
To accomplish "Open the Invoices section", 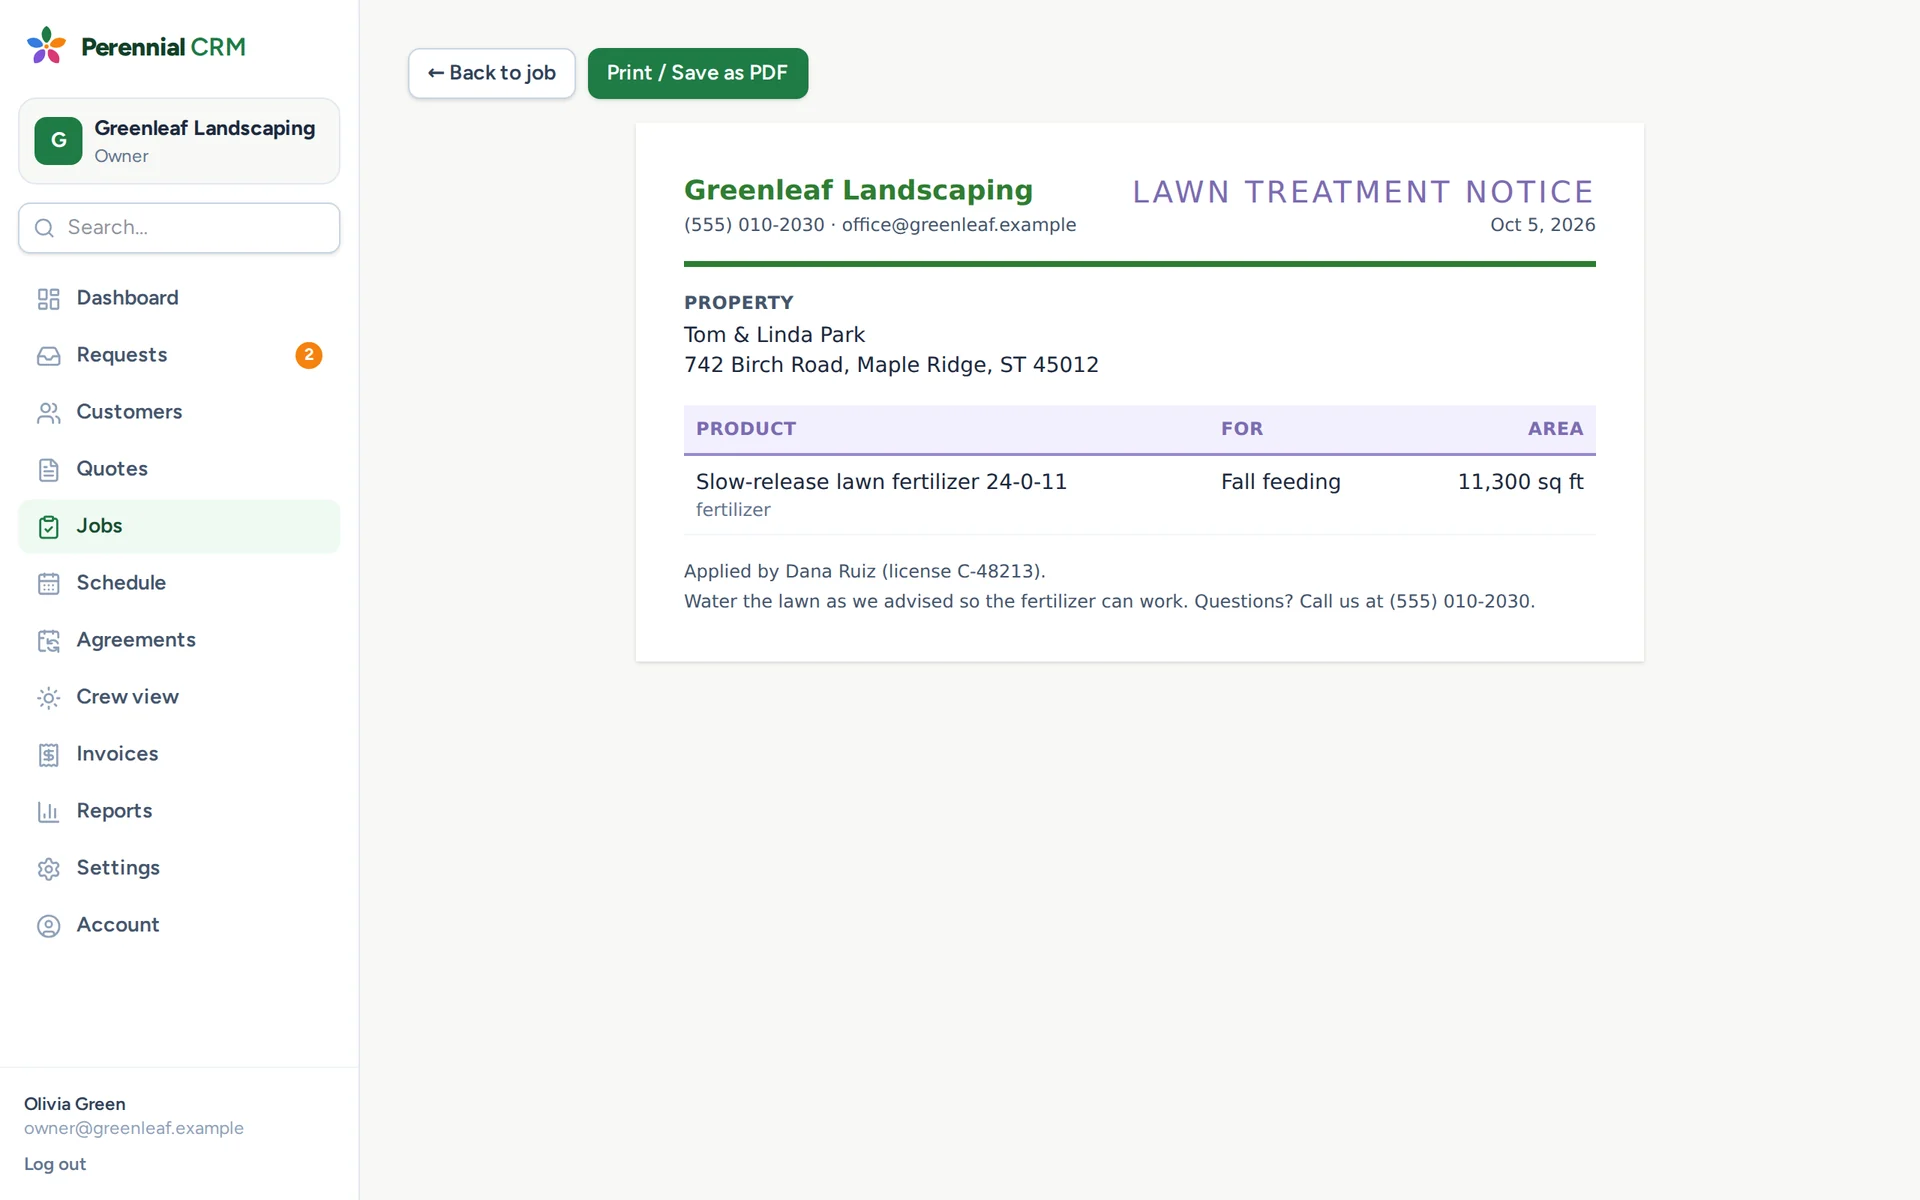I will point(179,754).
